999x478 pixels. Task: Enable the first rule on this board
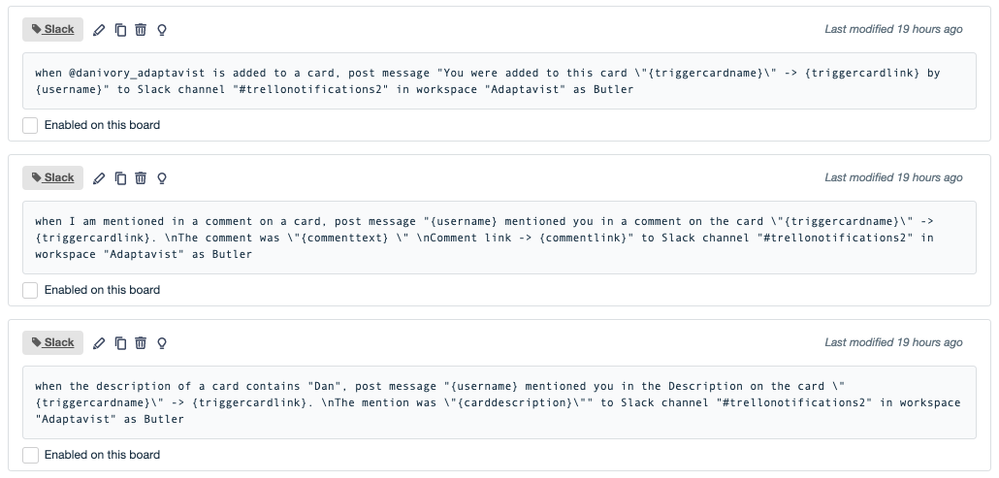tap(30, 126)
